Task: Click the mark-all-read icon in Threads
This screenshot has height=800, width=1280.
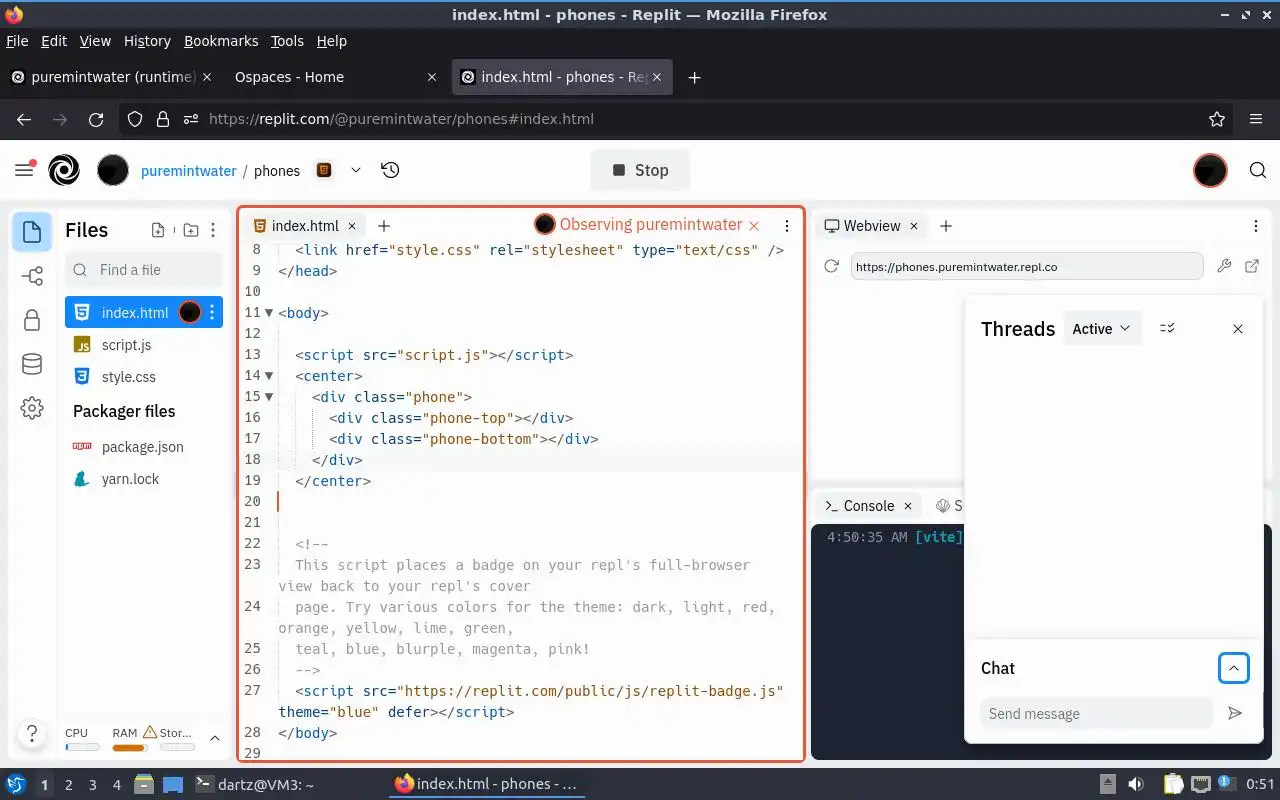Action: coord(1167,328)
